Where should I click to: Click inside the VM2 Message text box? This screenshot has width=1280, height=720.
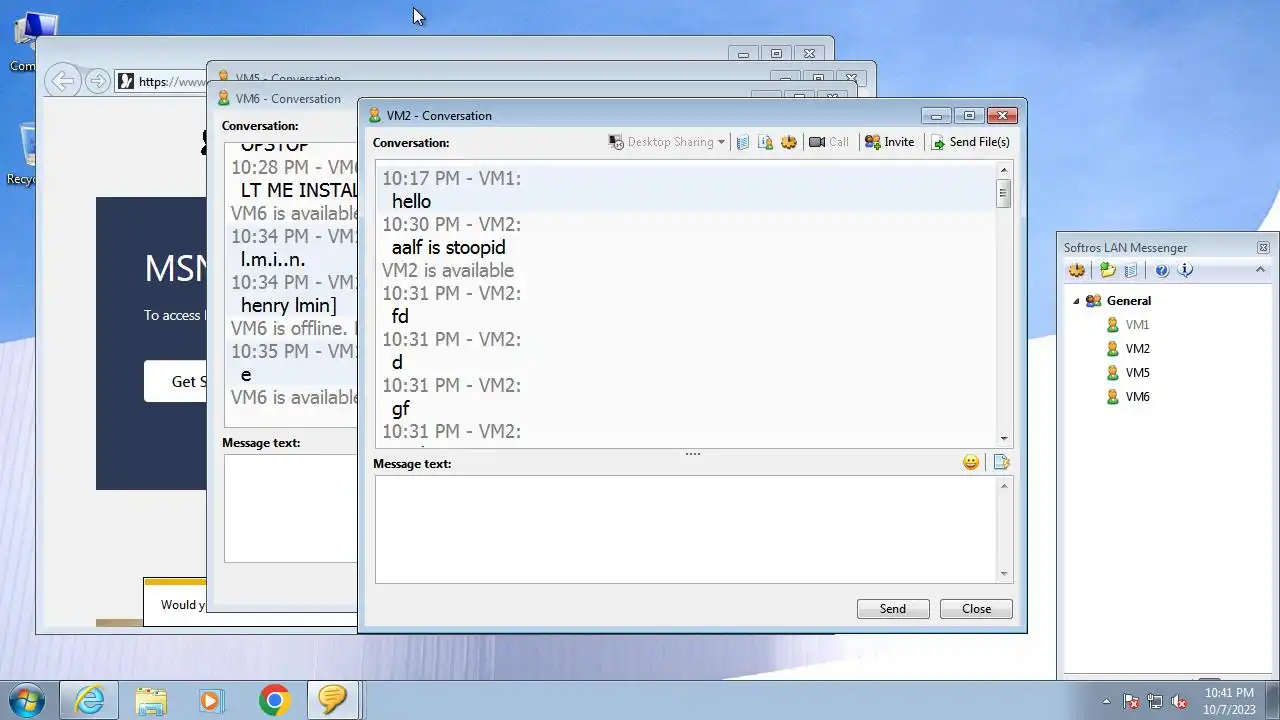coord(686,529)
